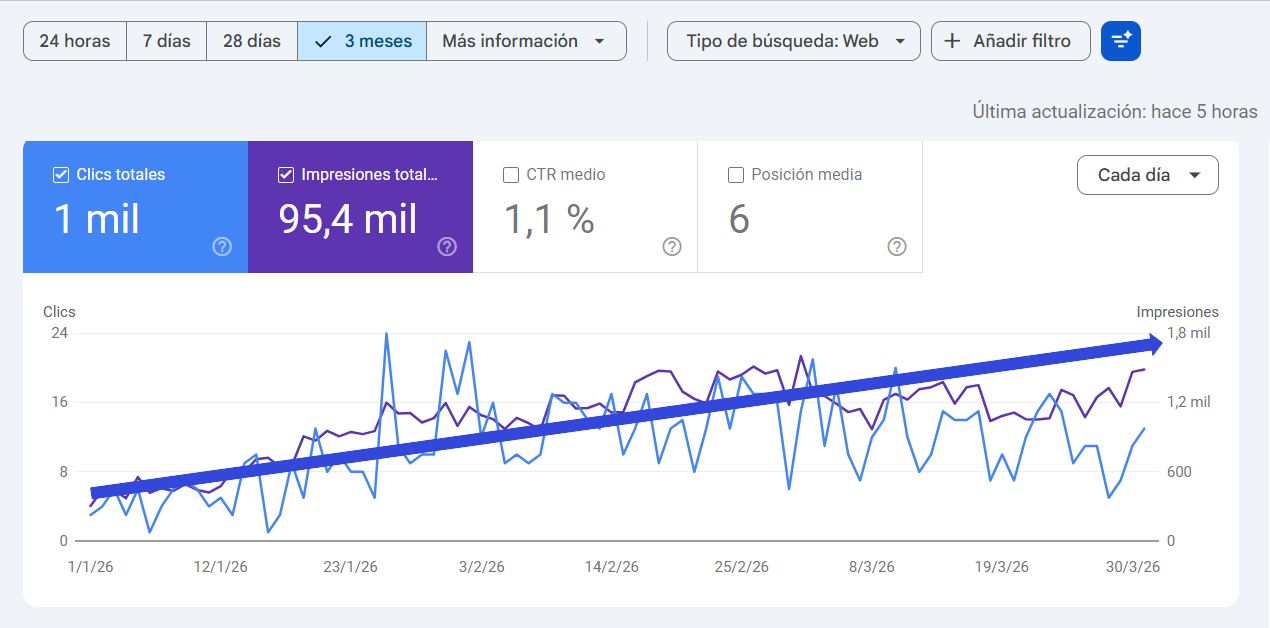This screenshot has height=628, width=1270.
Task: Click the help icon on Clics totales card
Action: (x=221, y=247)
